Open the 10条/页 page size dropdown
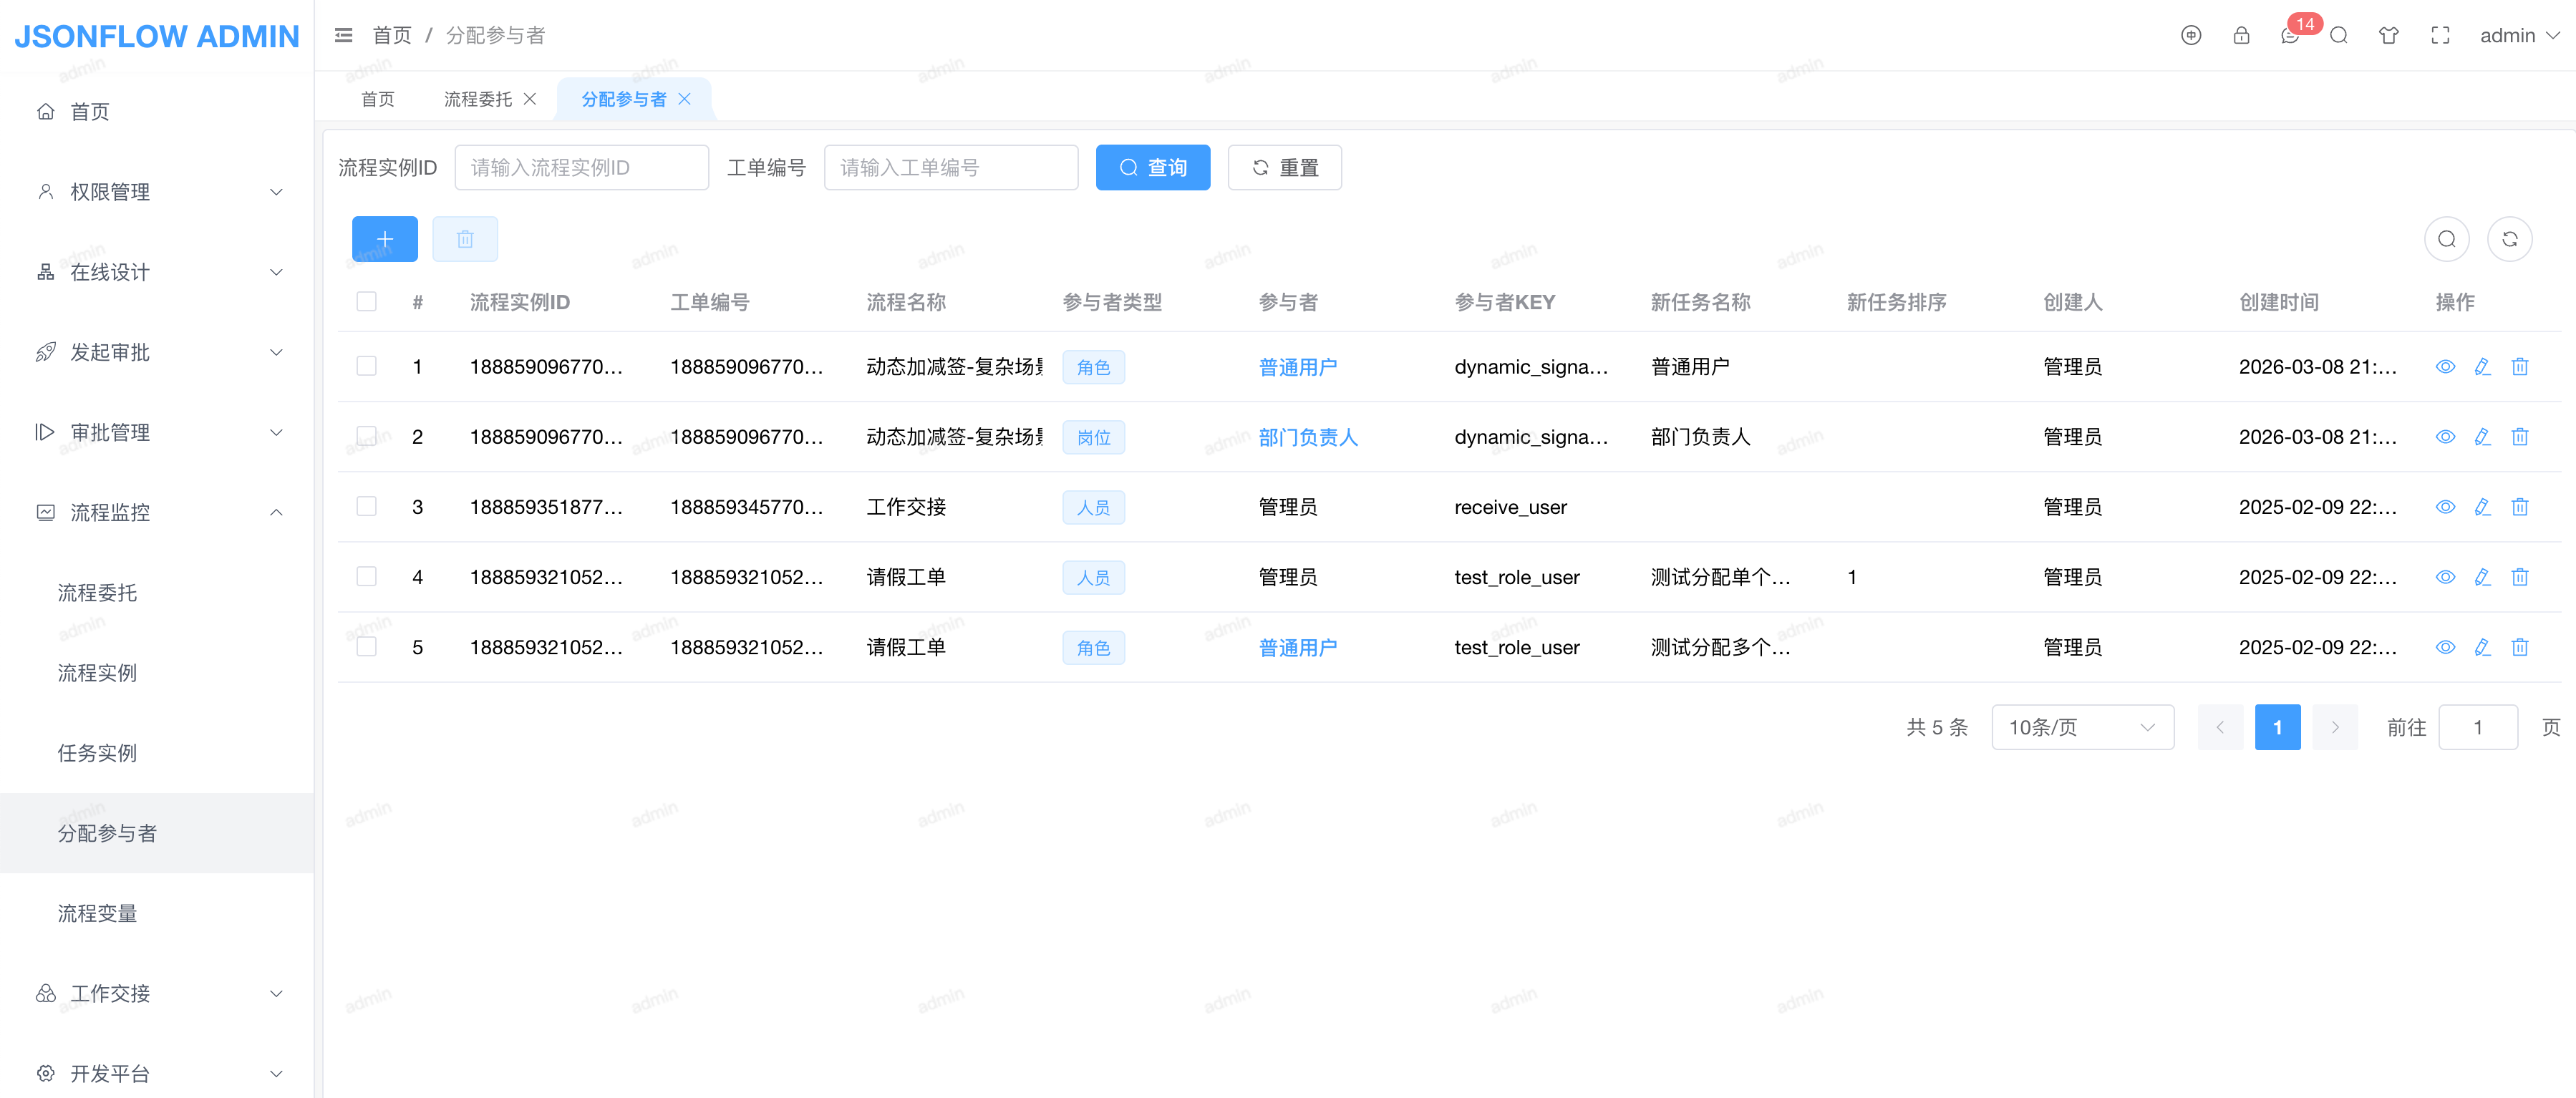 tap(2082, 727)
